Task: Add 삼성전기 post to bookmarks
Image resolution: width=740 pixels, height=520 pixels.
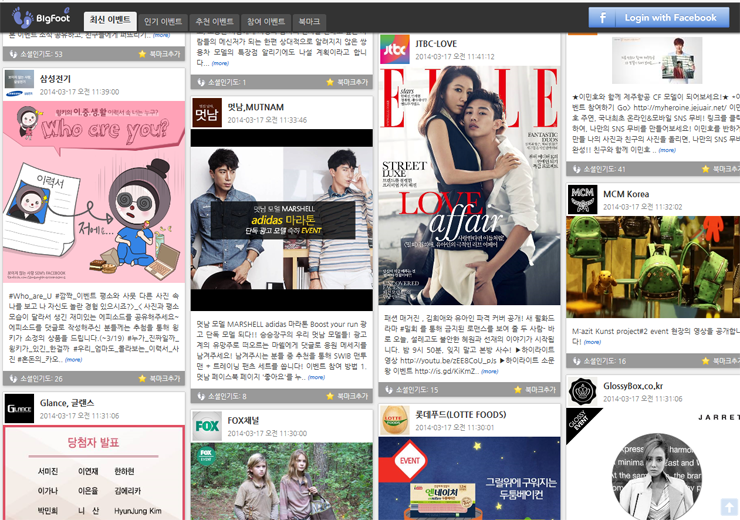Action: tap(160, 378)
